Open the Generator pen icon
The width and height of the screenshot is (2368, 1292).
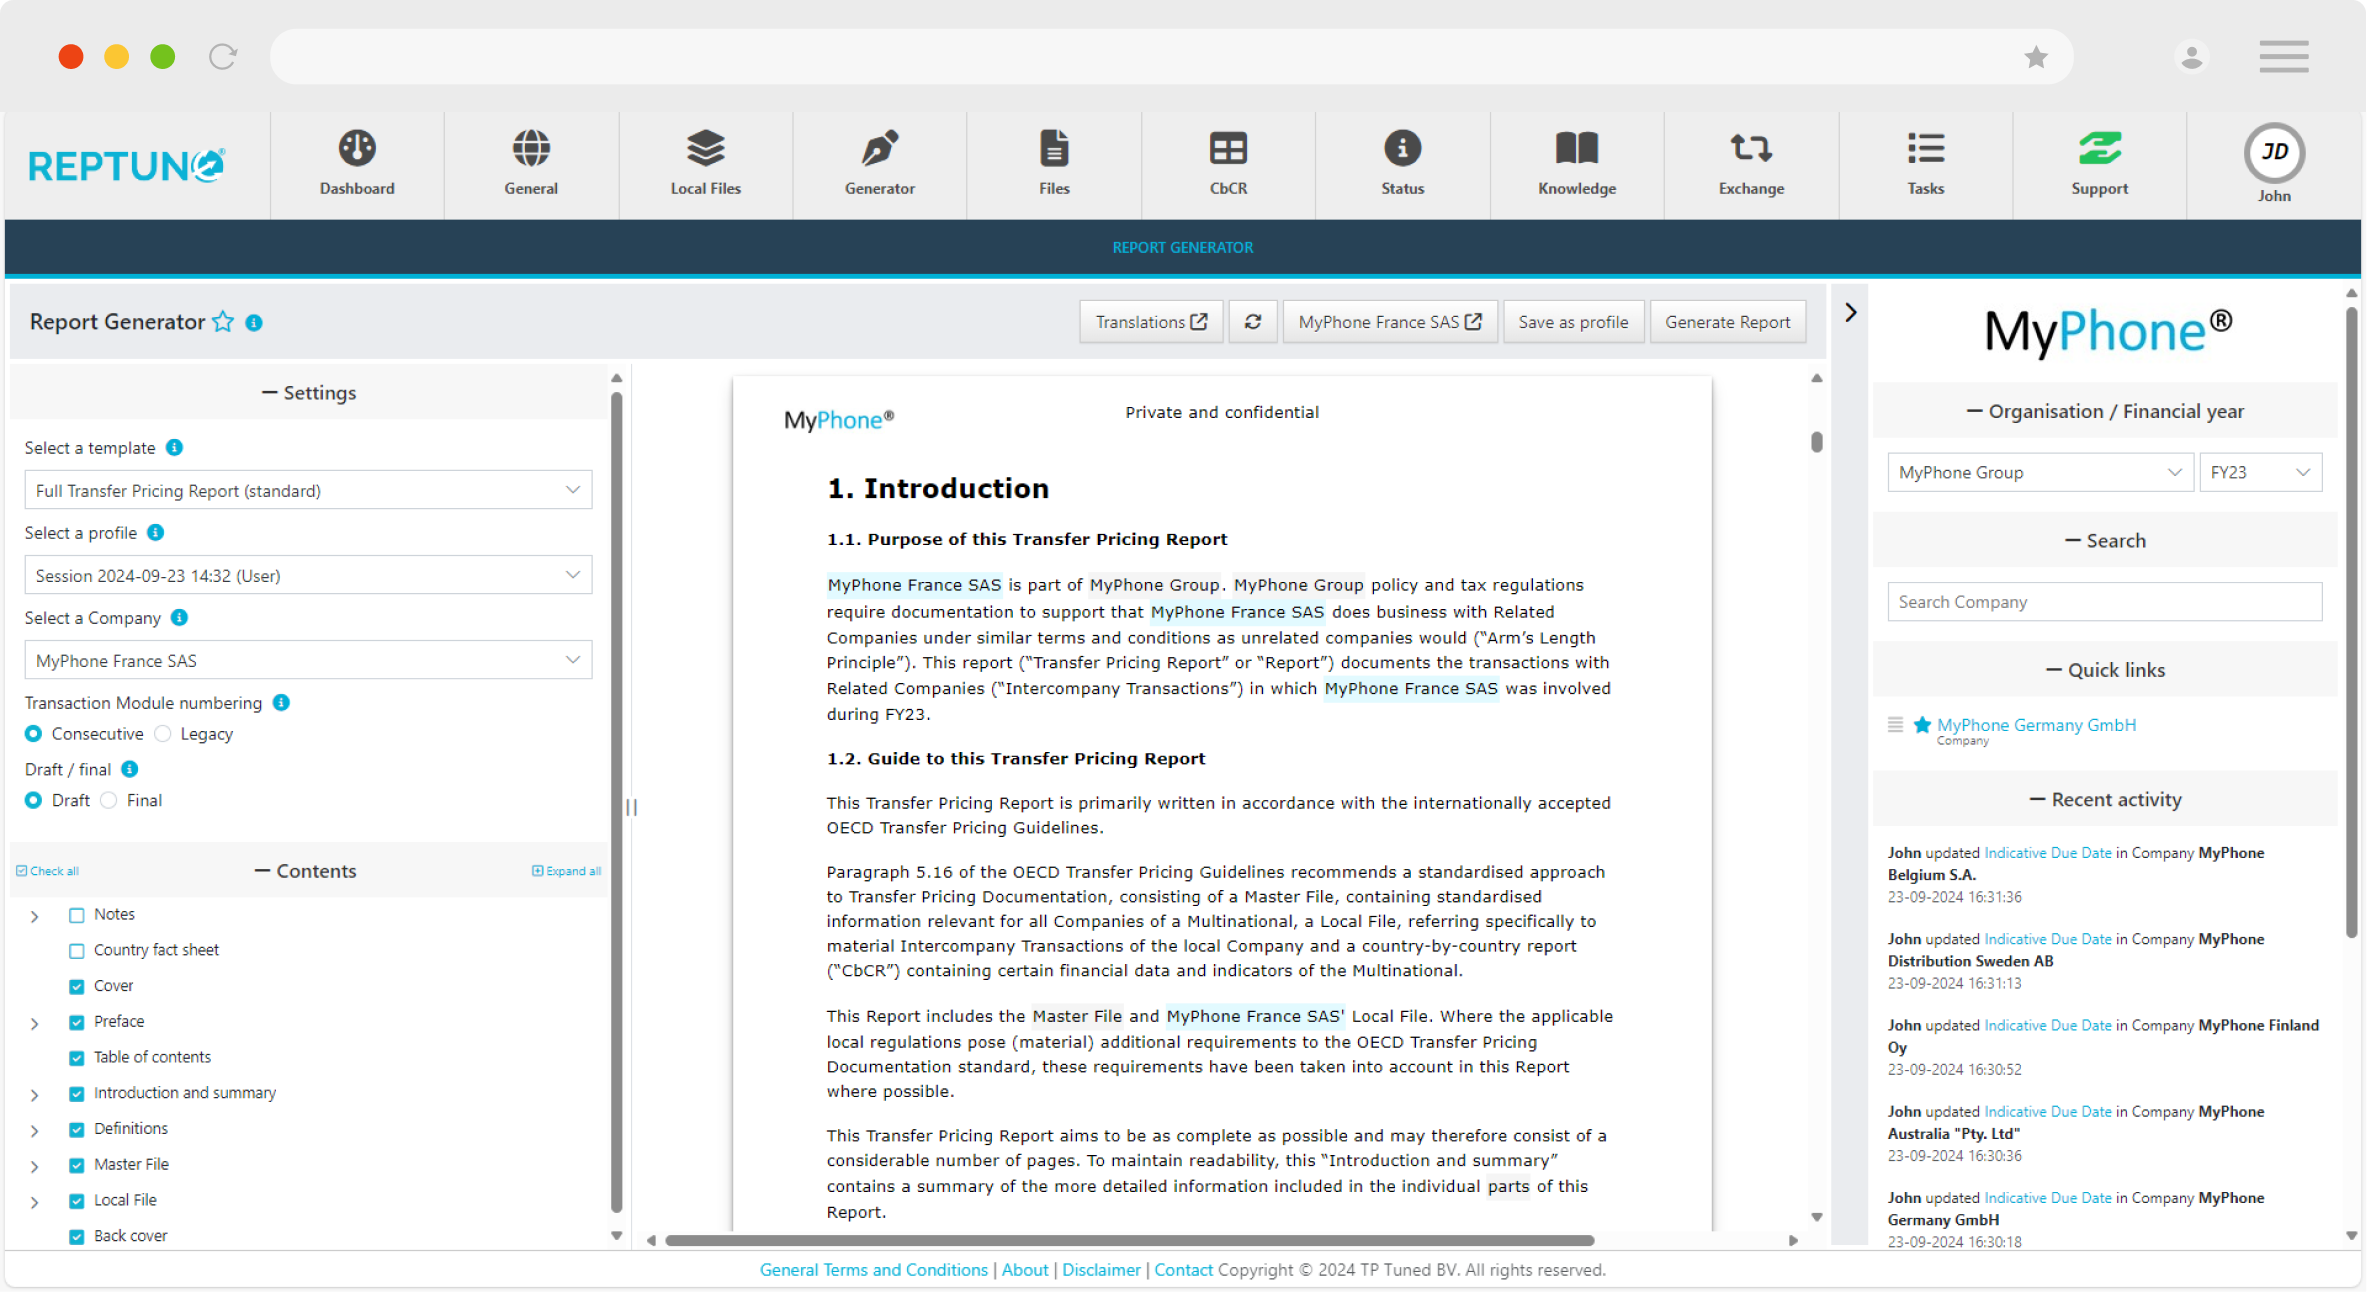[879, 149]
